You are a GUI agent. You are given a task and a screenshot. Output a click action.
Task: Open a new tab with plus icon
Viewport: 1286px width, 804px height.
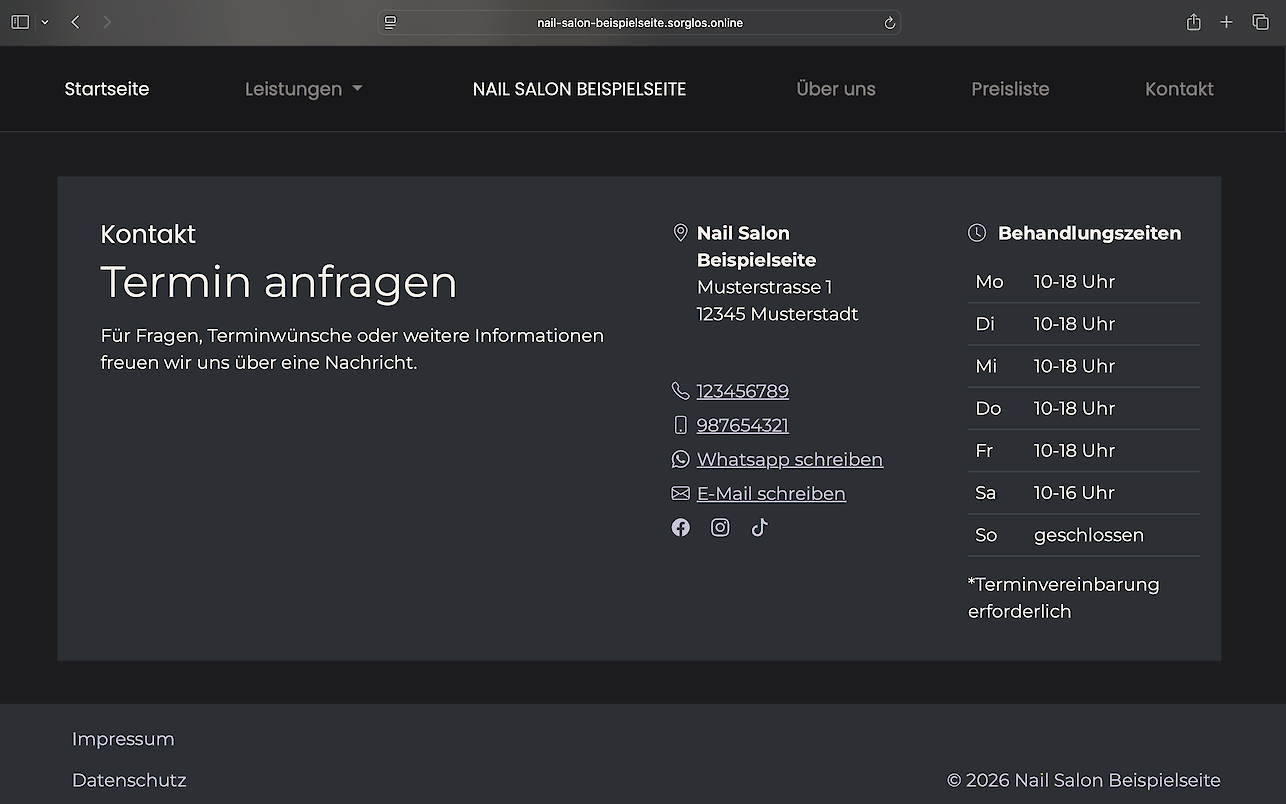tap(1226, 22)
